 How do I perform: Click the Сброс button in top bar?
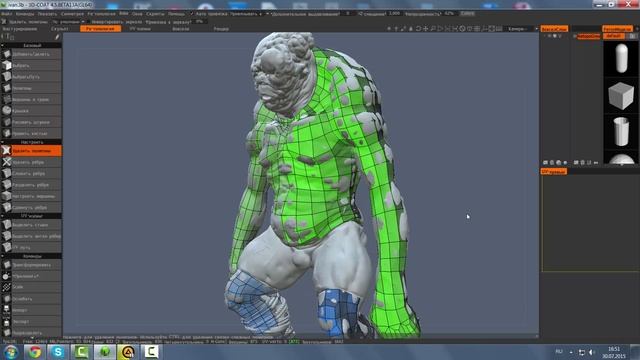[x=467, y=13]
